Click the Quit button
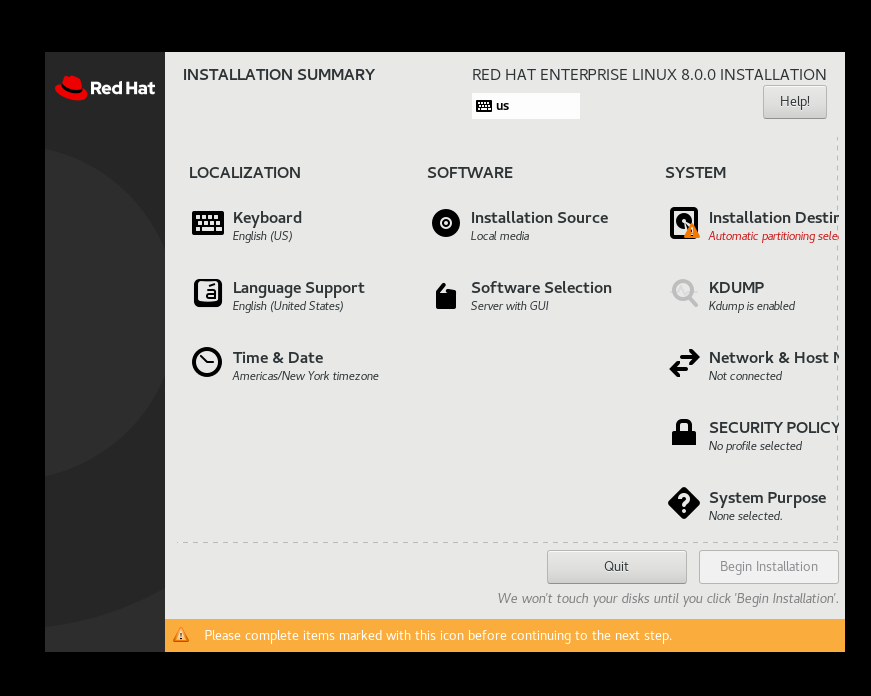Image resolution: width=871 pixels, height=696 pixels. click(617, 567)
